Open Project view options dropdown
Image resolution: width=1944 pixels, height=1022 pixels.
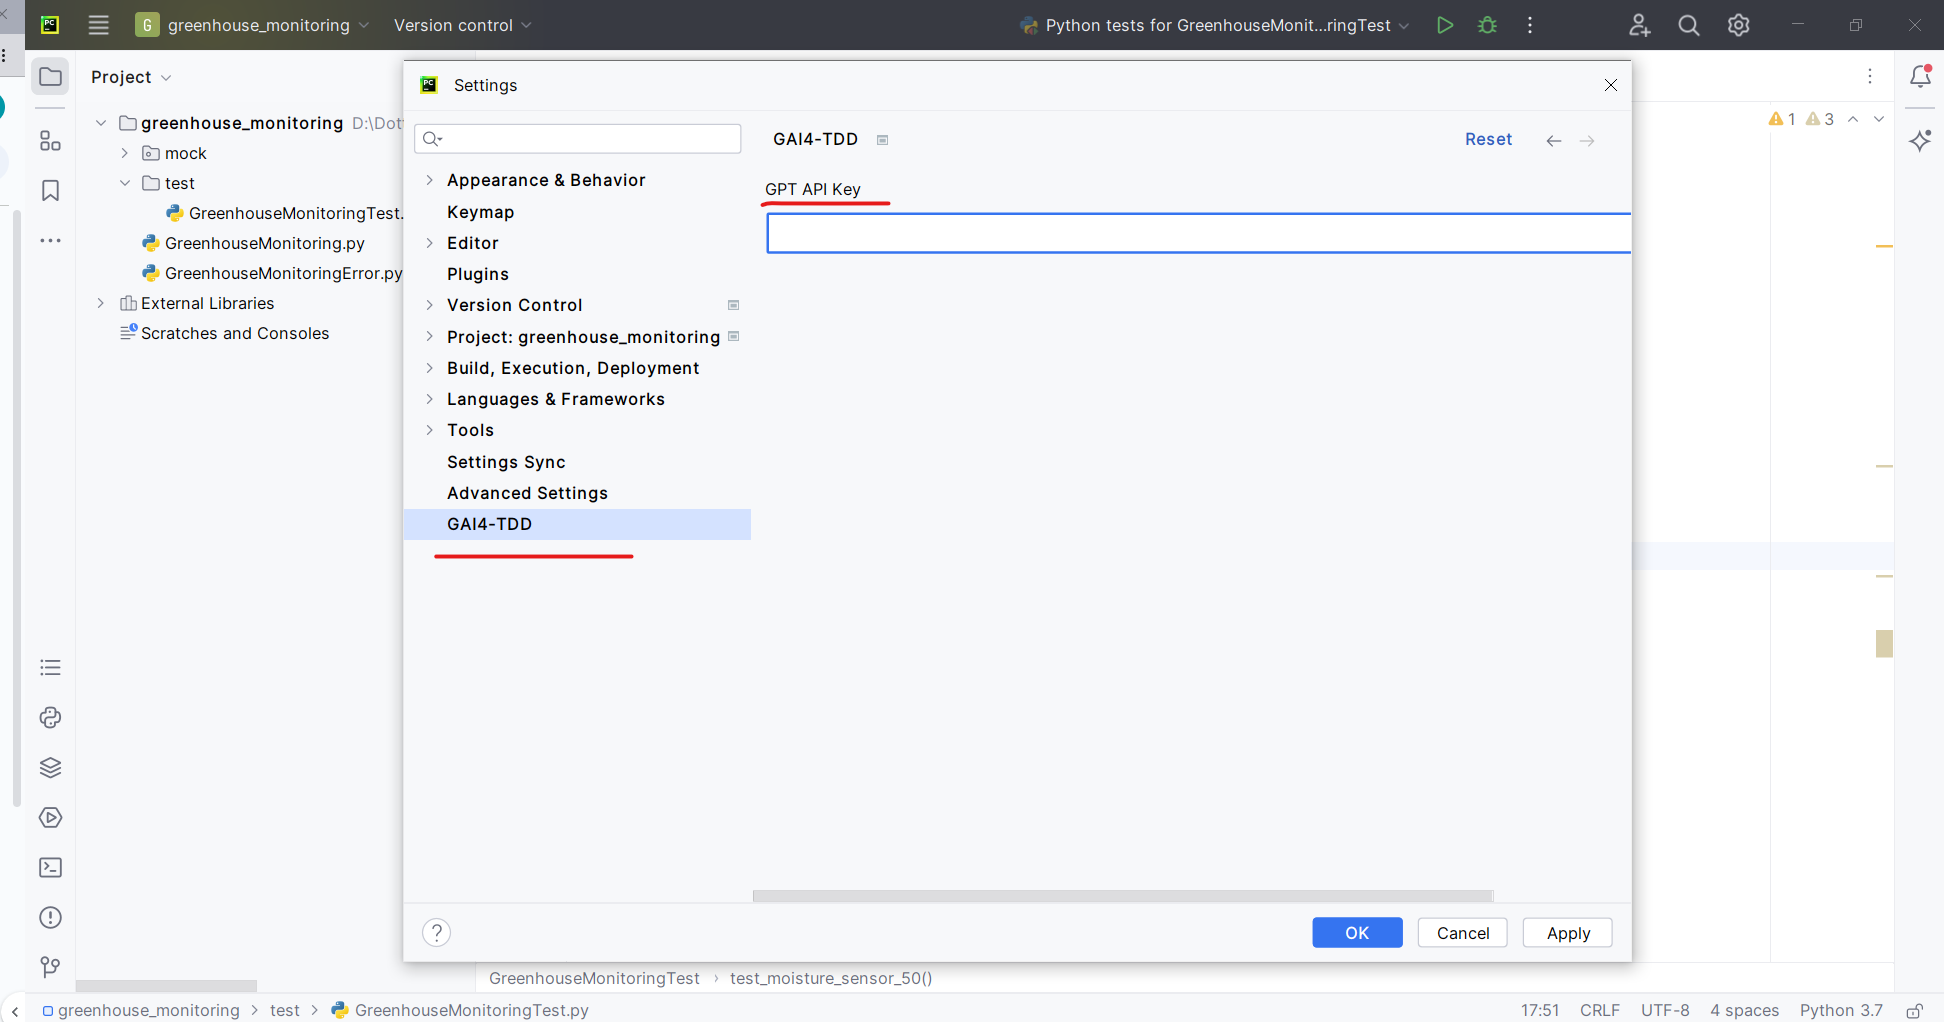(131, 77)
